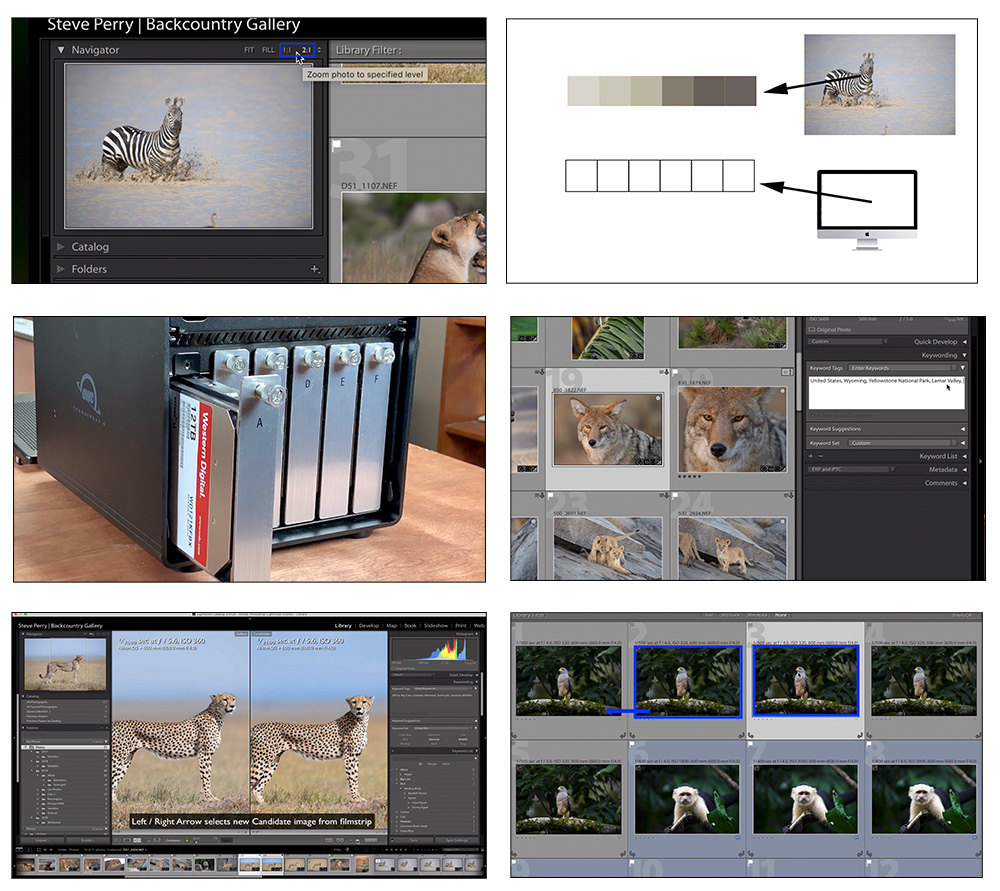Select None in the hawk grid Library Filter

781,615
